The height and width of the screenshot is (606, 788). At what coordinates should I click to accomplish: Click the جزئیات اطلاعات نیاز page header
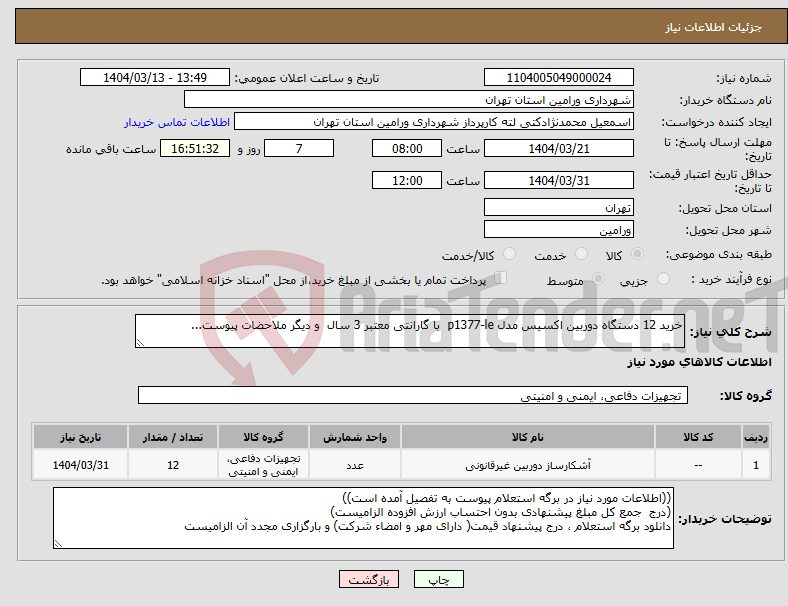click(x=714, y=27)
